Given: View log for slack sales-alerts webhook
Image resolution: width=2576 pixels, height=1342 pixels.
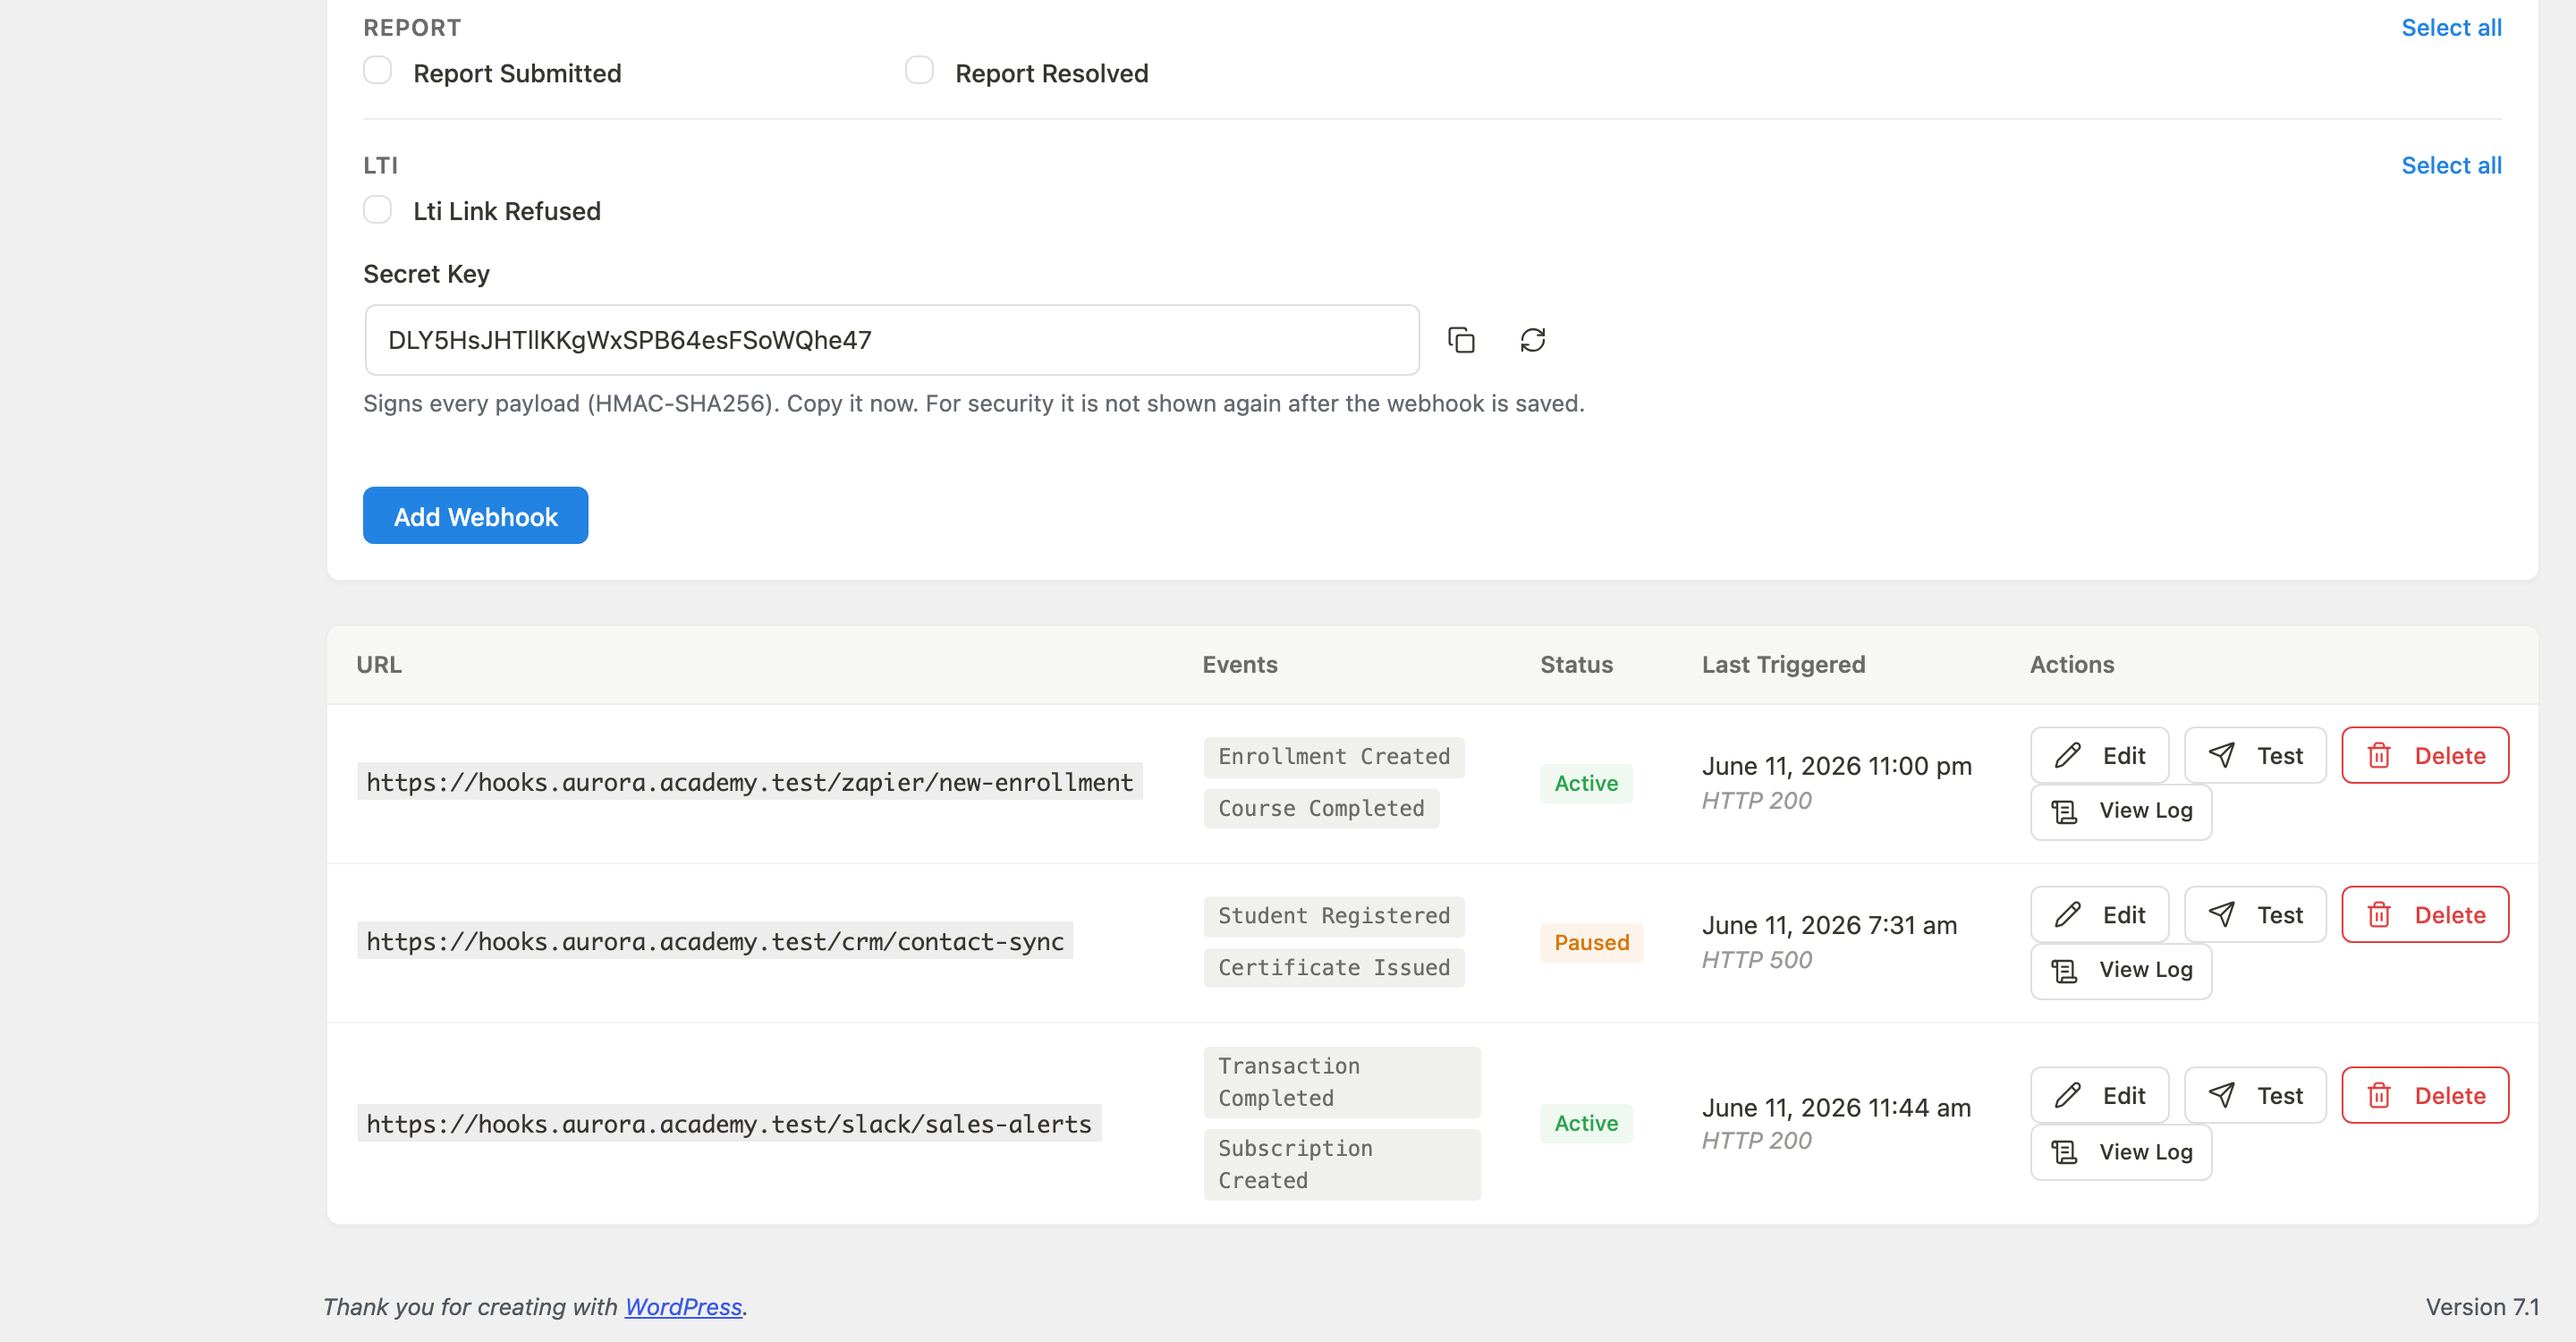Looking at the screenshot, I should coord(2121,1152).
